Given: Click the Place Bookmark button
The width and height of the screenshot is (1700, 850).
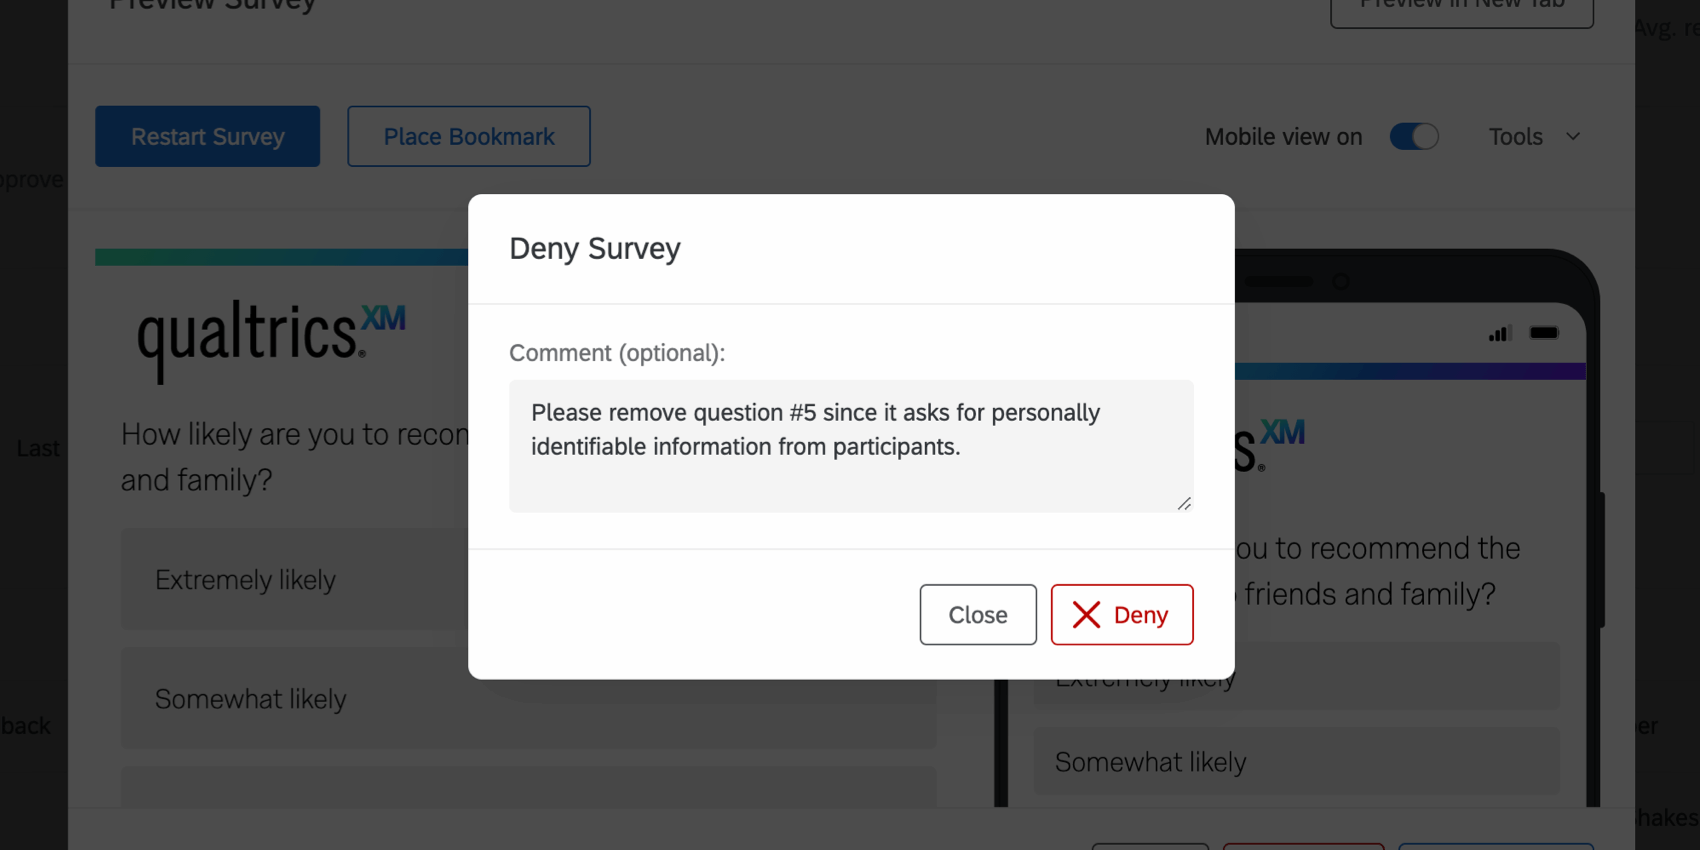Looking at the screenshot, I should click(468, 137).
